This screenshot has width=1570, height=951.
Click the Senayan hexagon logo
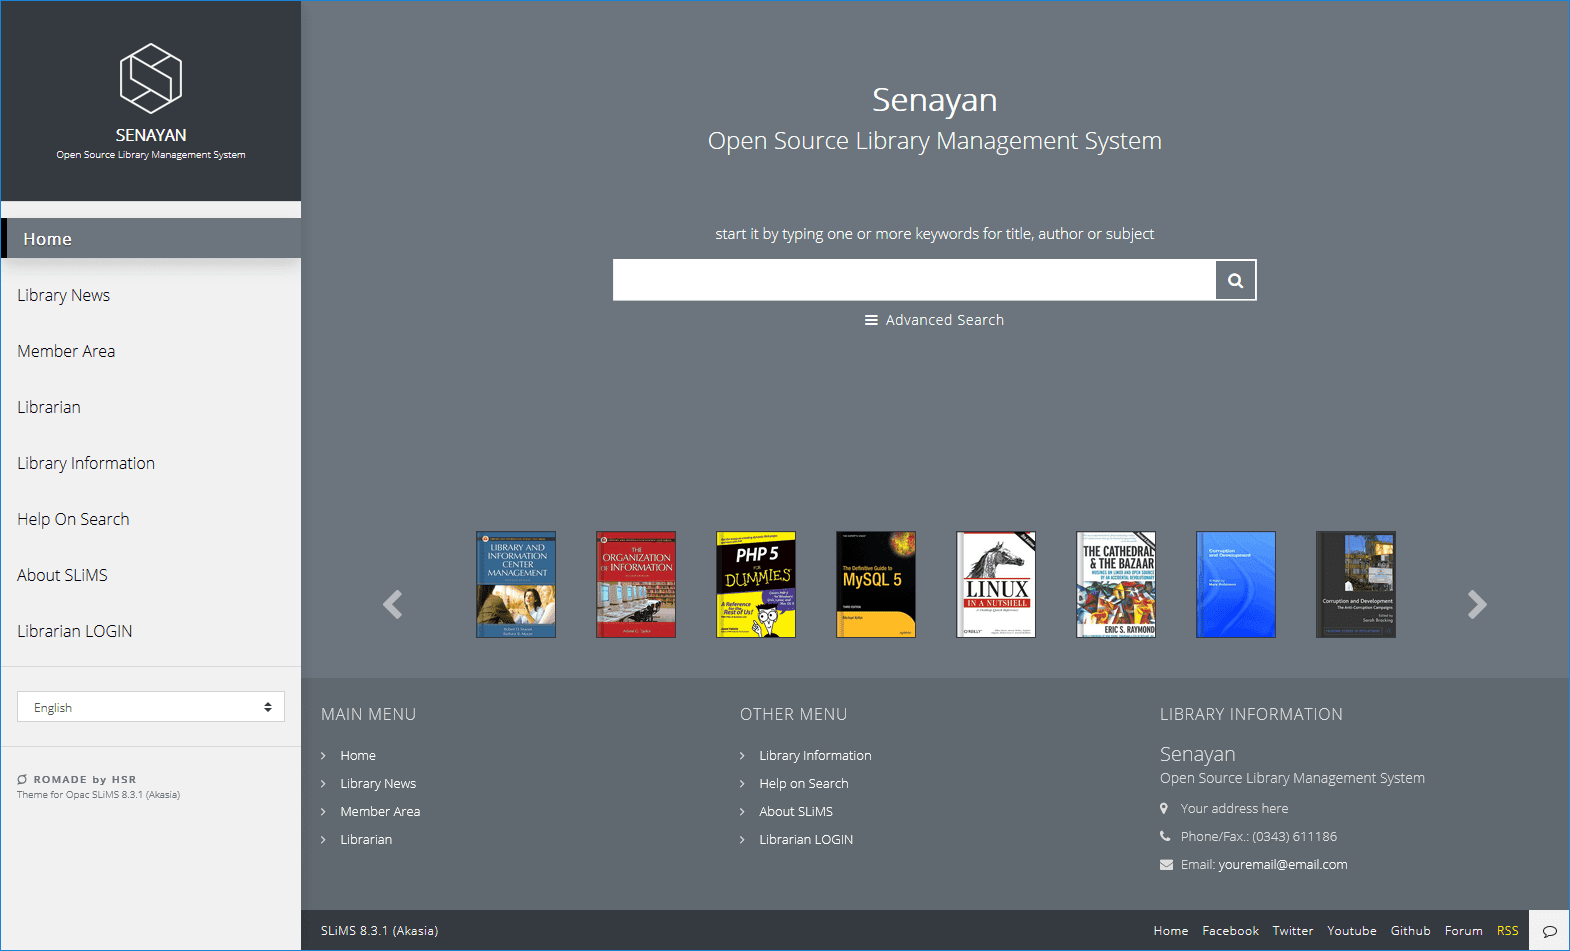coord(151,78)
